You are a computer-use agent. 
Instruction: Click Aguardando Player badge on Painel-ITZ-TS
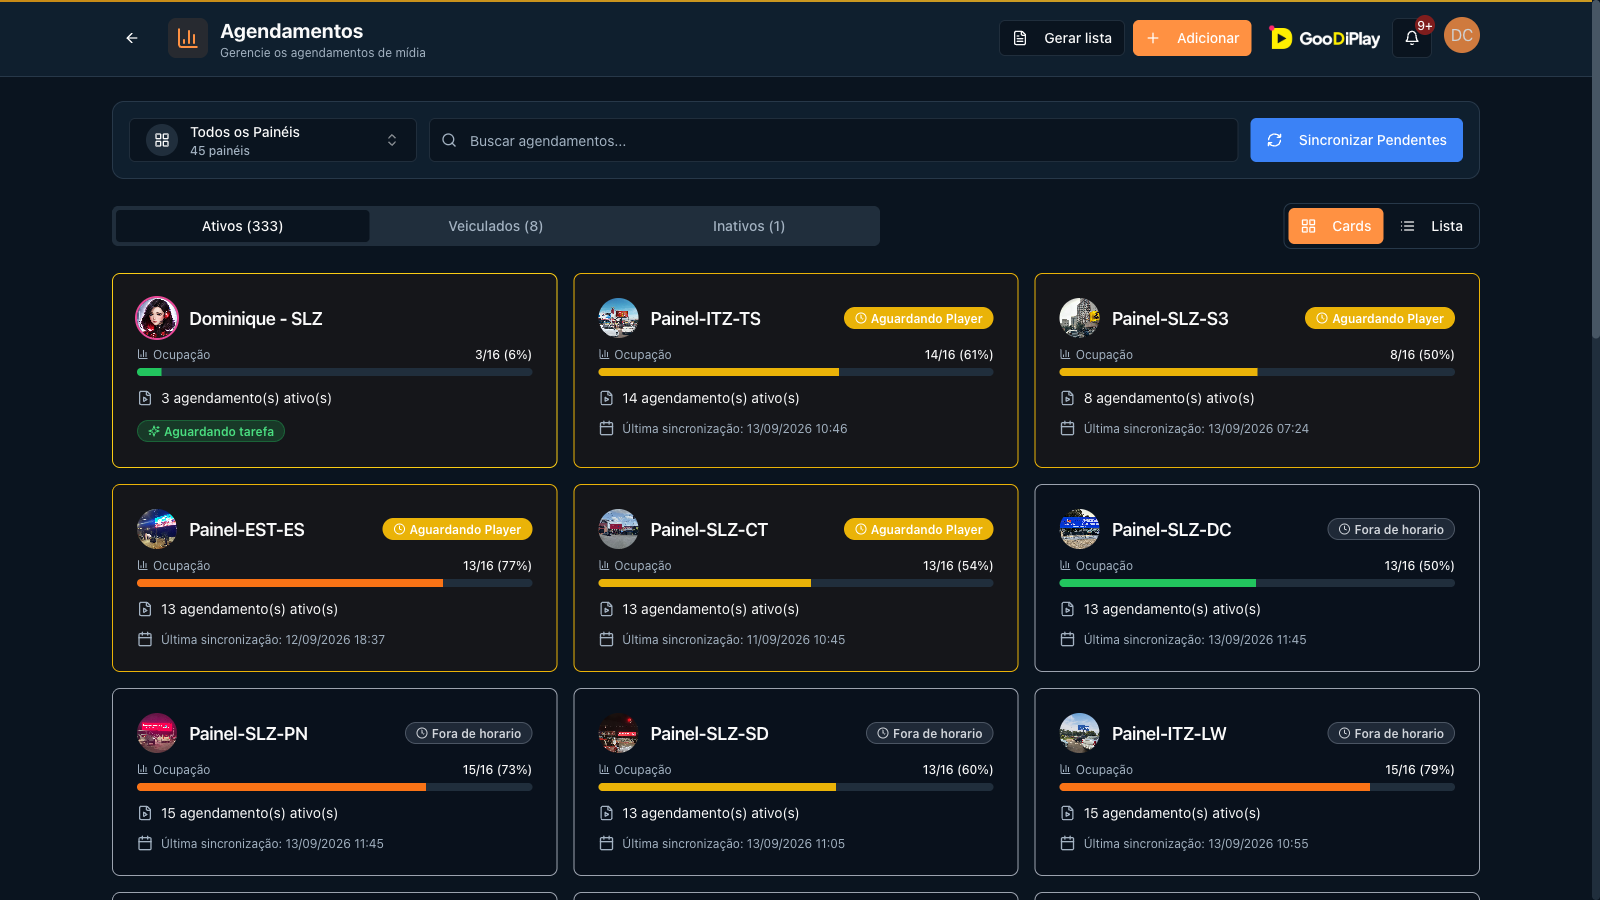tap(918, 318)
